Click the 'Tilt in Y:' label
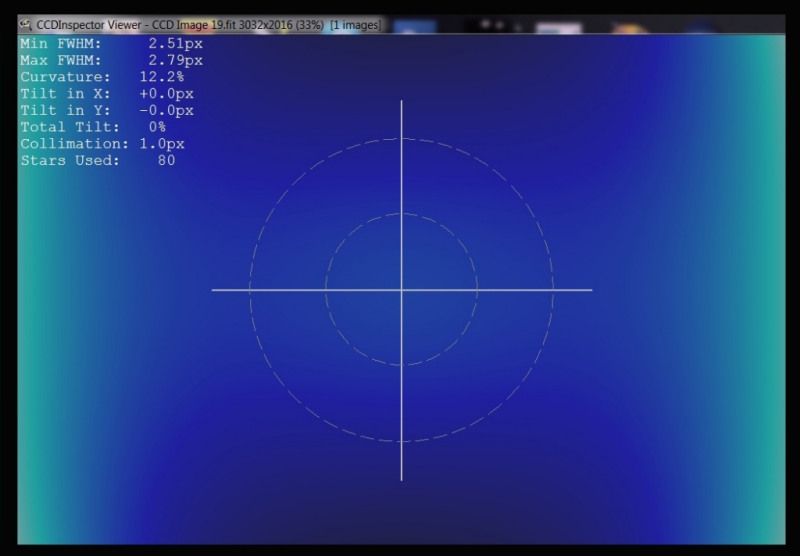Screen dimensions: 800x556 [x=65, y=111]
